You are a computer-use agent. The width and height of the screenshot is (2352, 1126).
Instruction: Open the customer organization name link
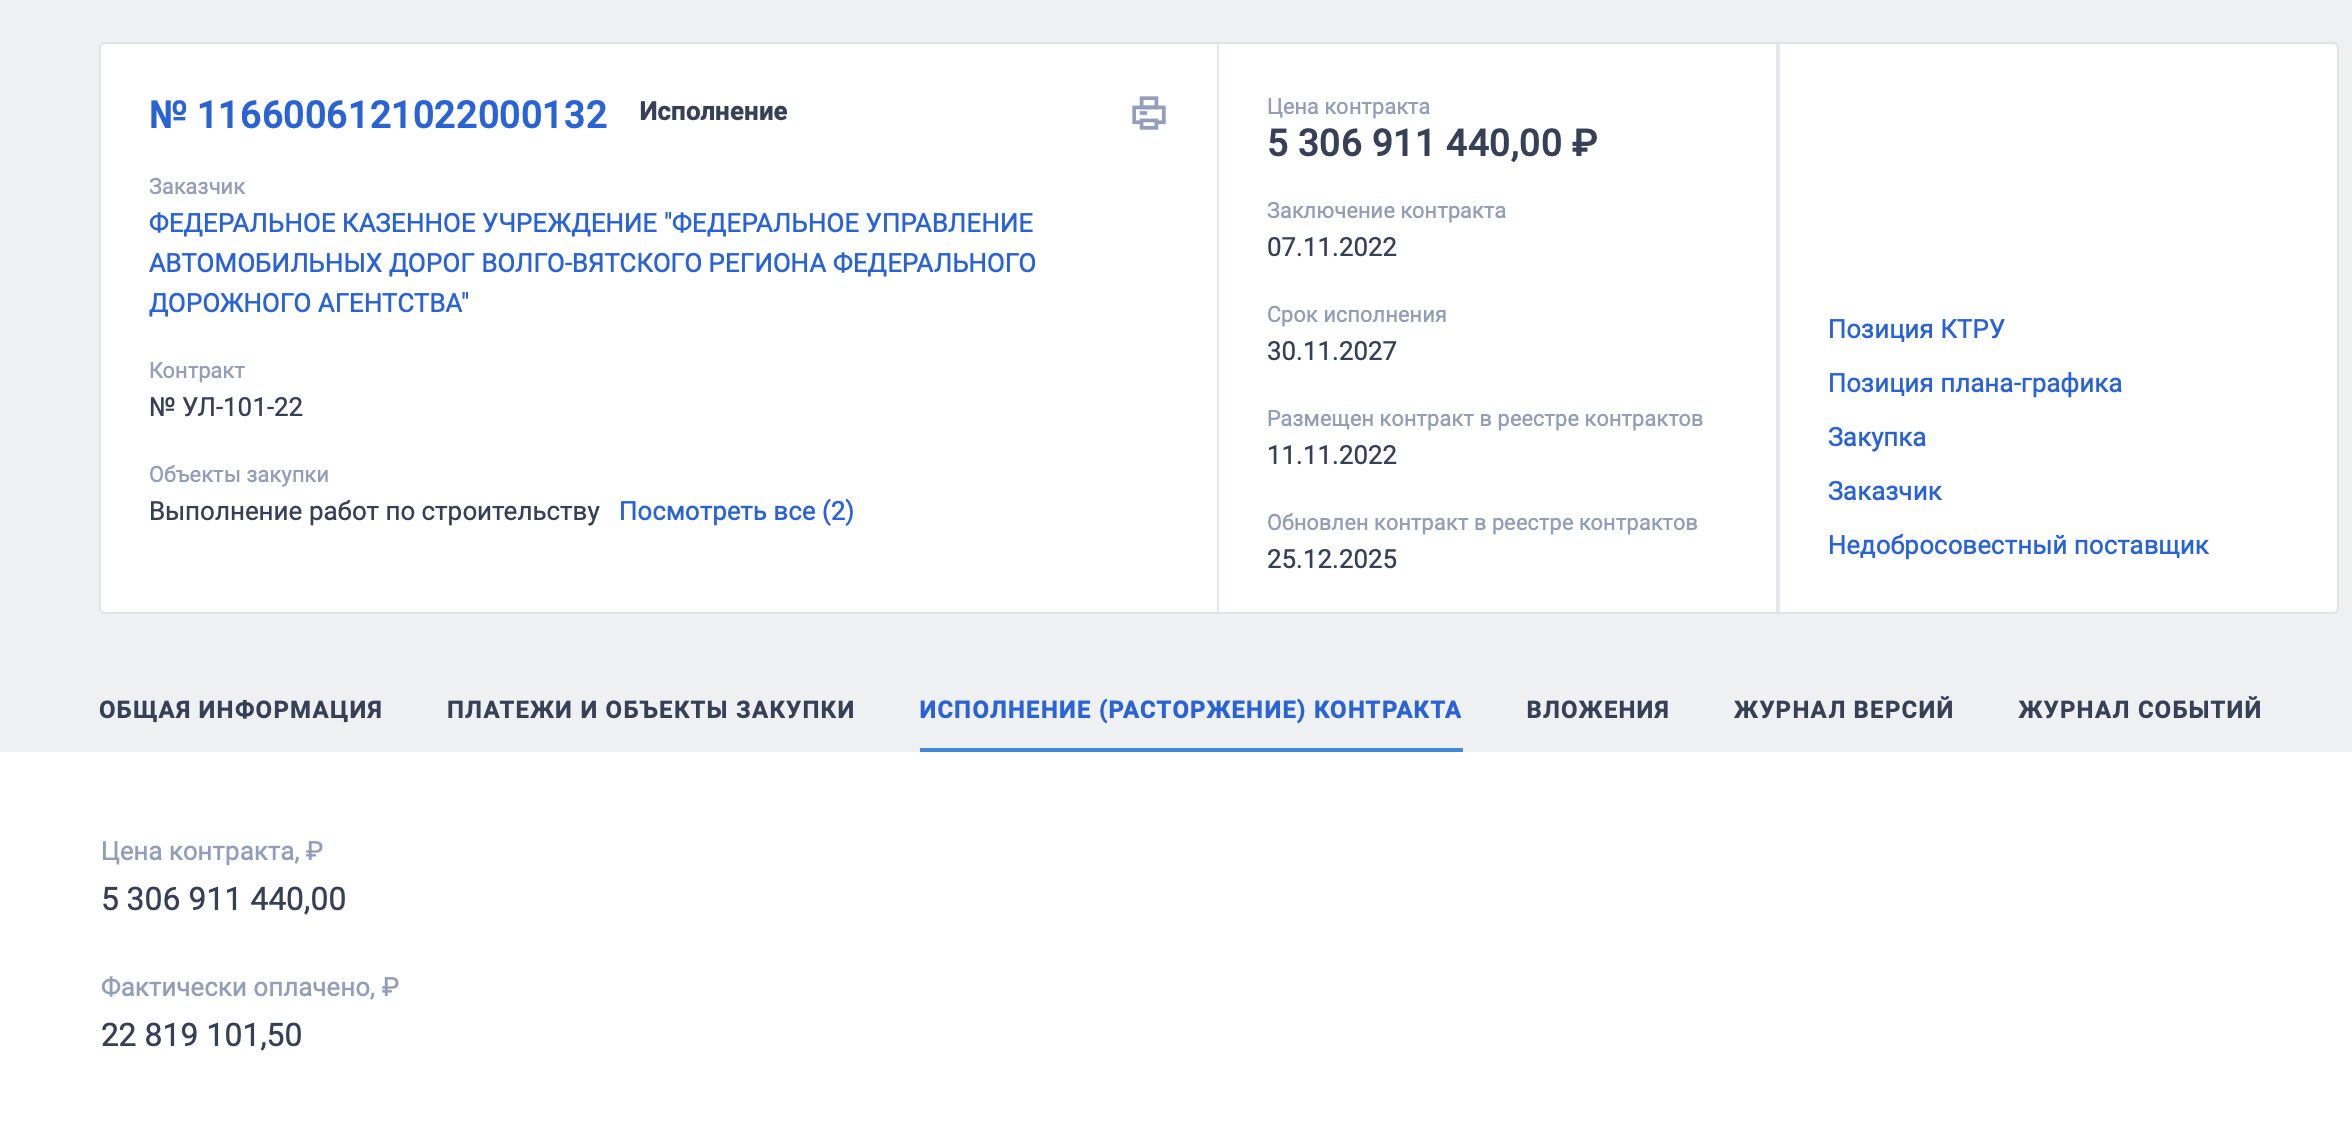[x=591, y=262]
